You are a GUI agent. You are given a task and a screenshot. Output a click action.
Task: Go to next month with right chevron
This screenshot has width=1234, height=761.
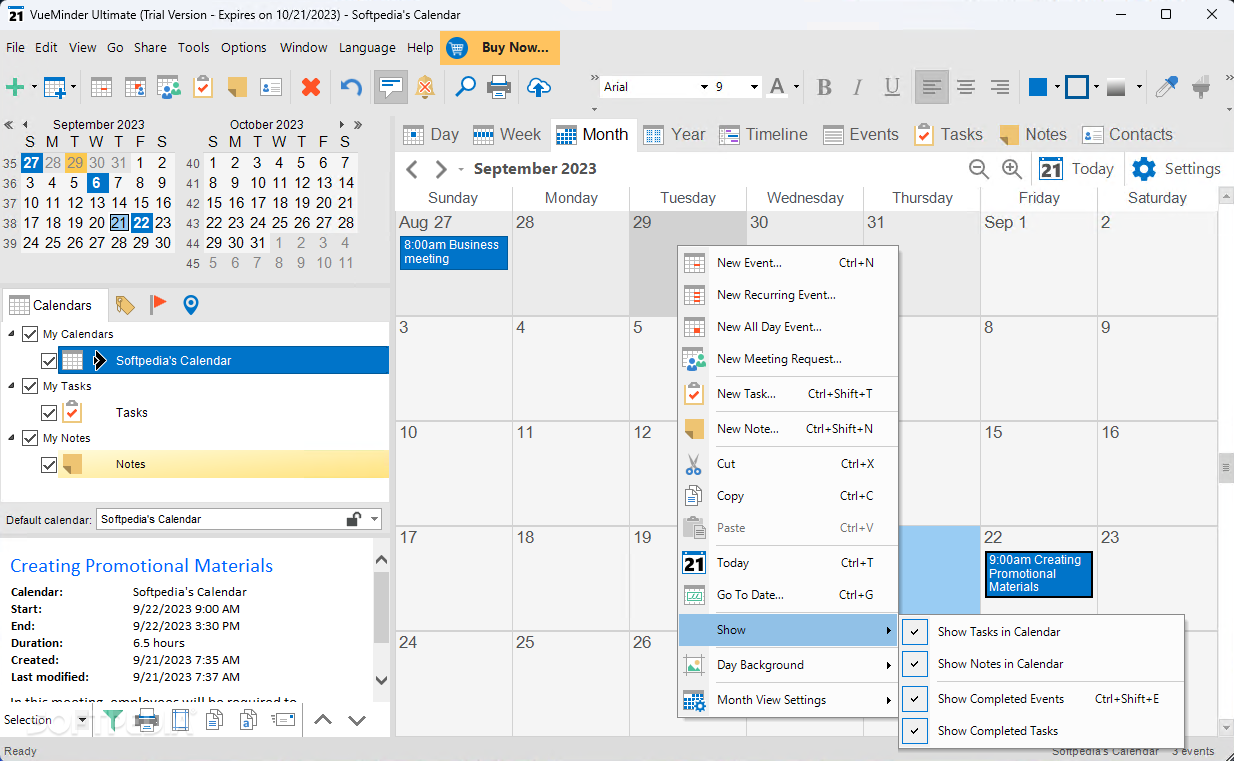pos(440,169)
